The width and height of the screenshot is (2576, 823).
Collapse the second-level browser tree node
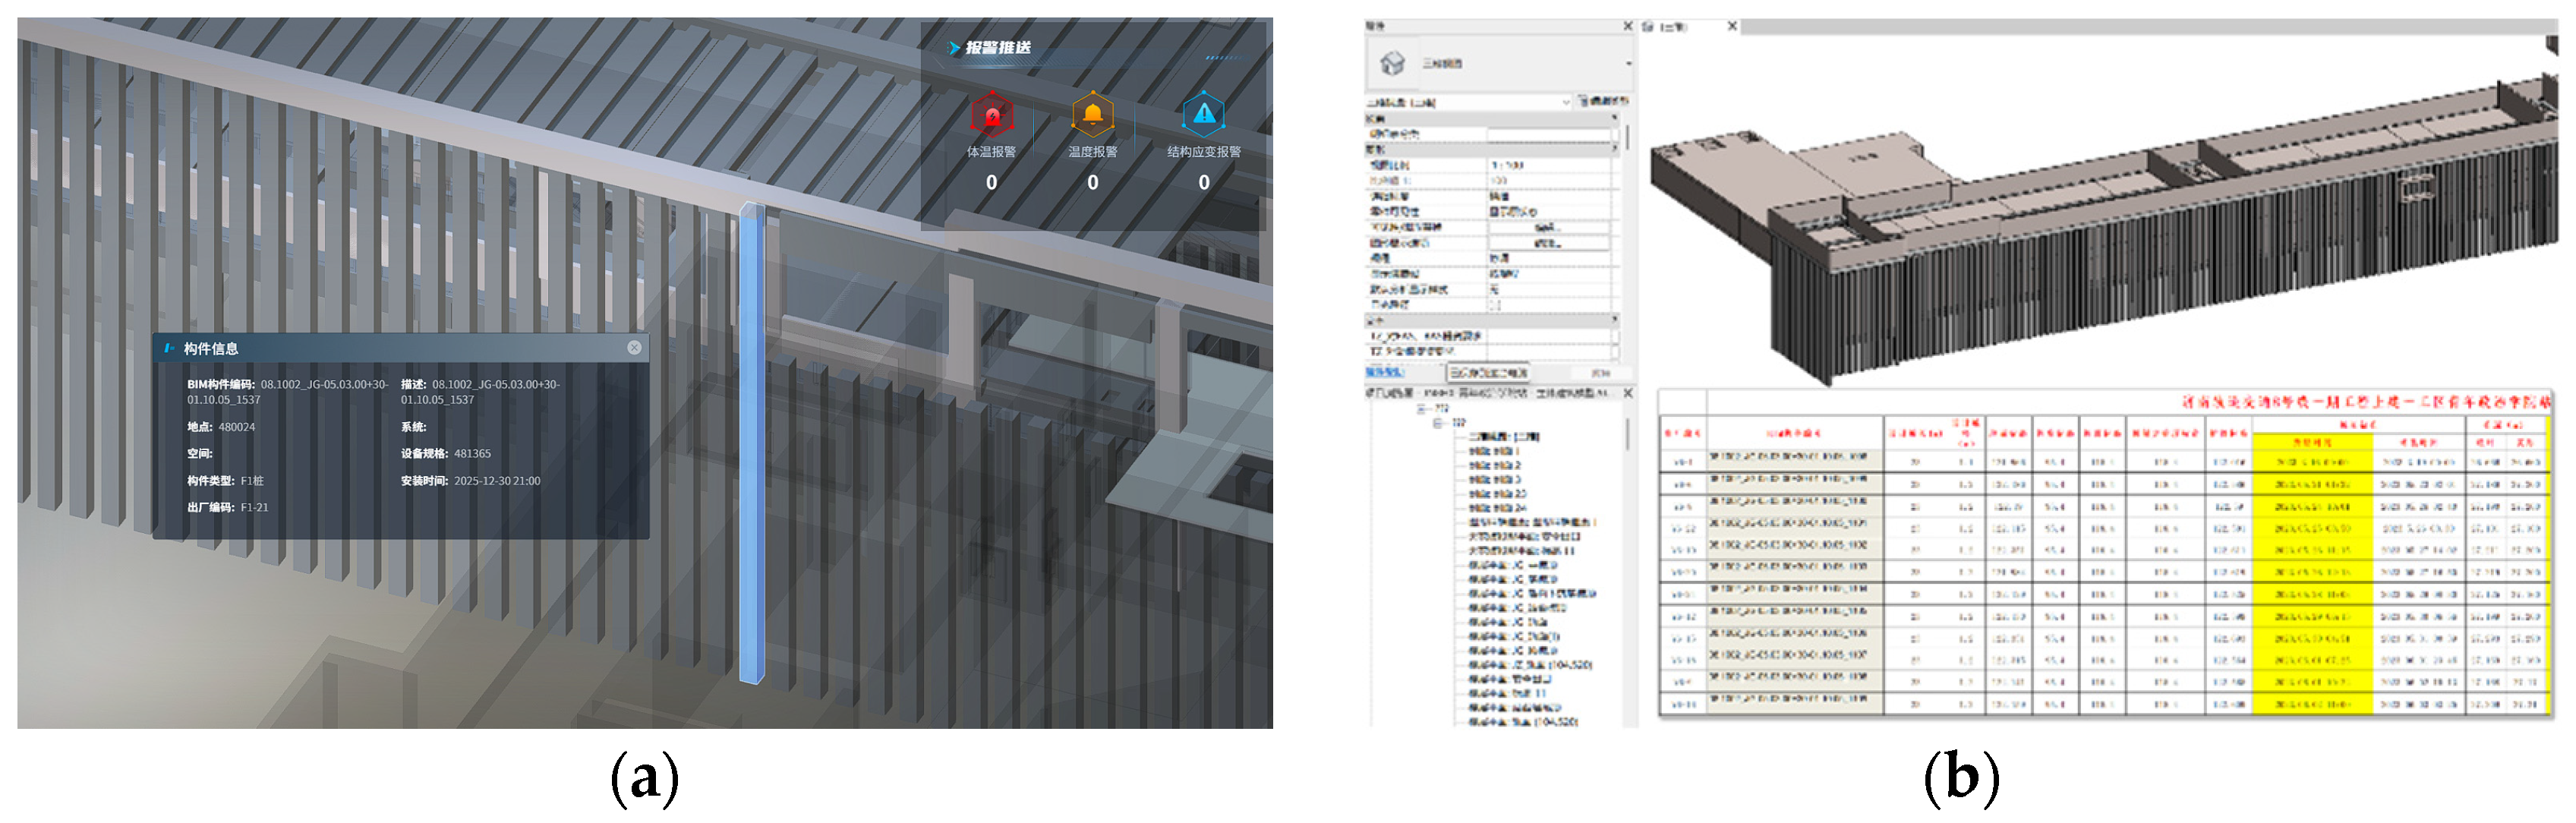1439,423
